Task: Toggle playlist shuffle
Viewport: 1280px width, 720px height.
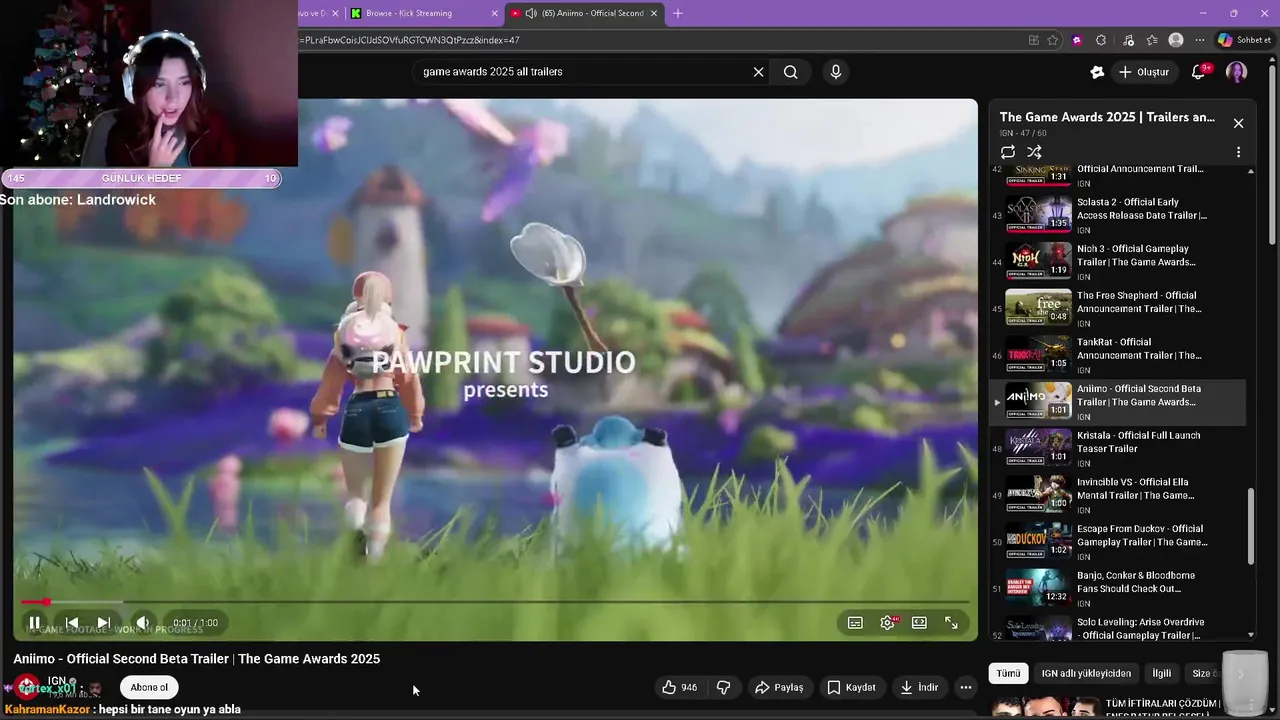Action: [x=1035, y=152]
